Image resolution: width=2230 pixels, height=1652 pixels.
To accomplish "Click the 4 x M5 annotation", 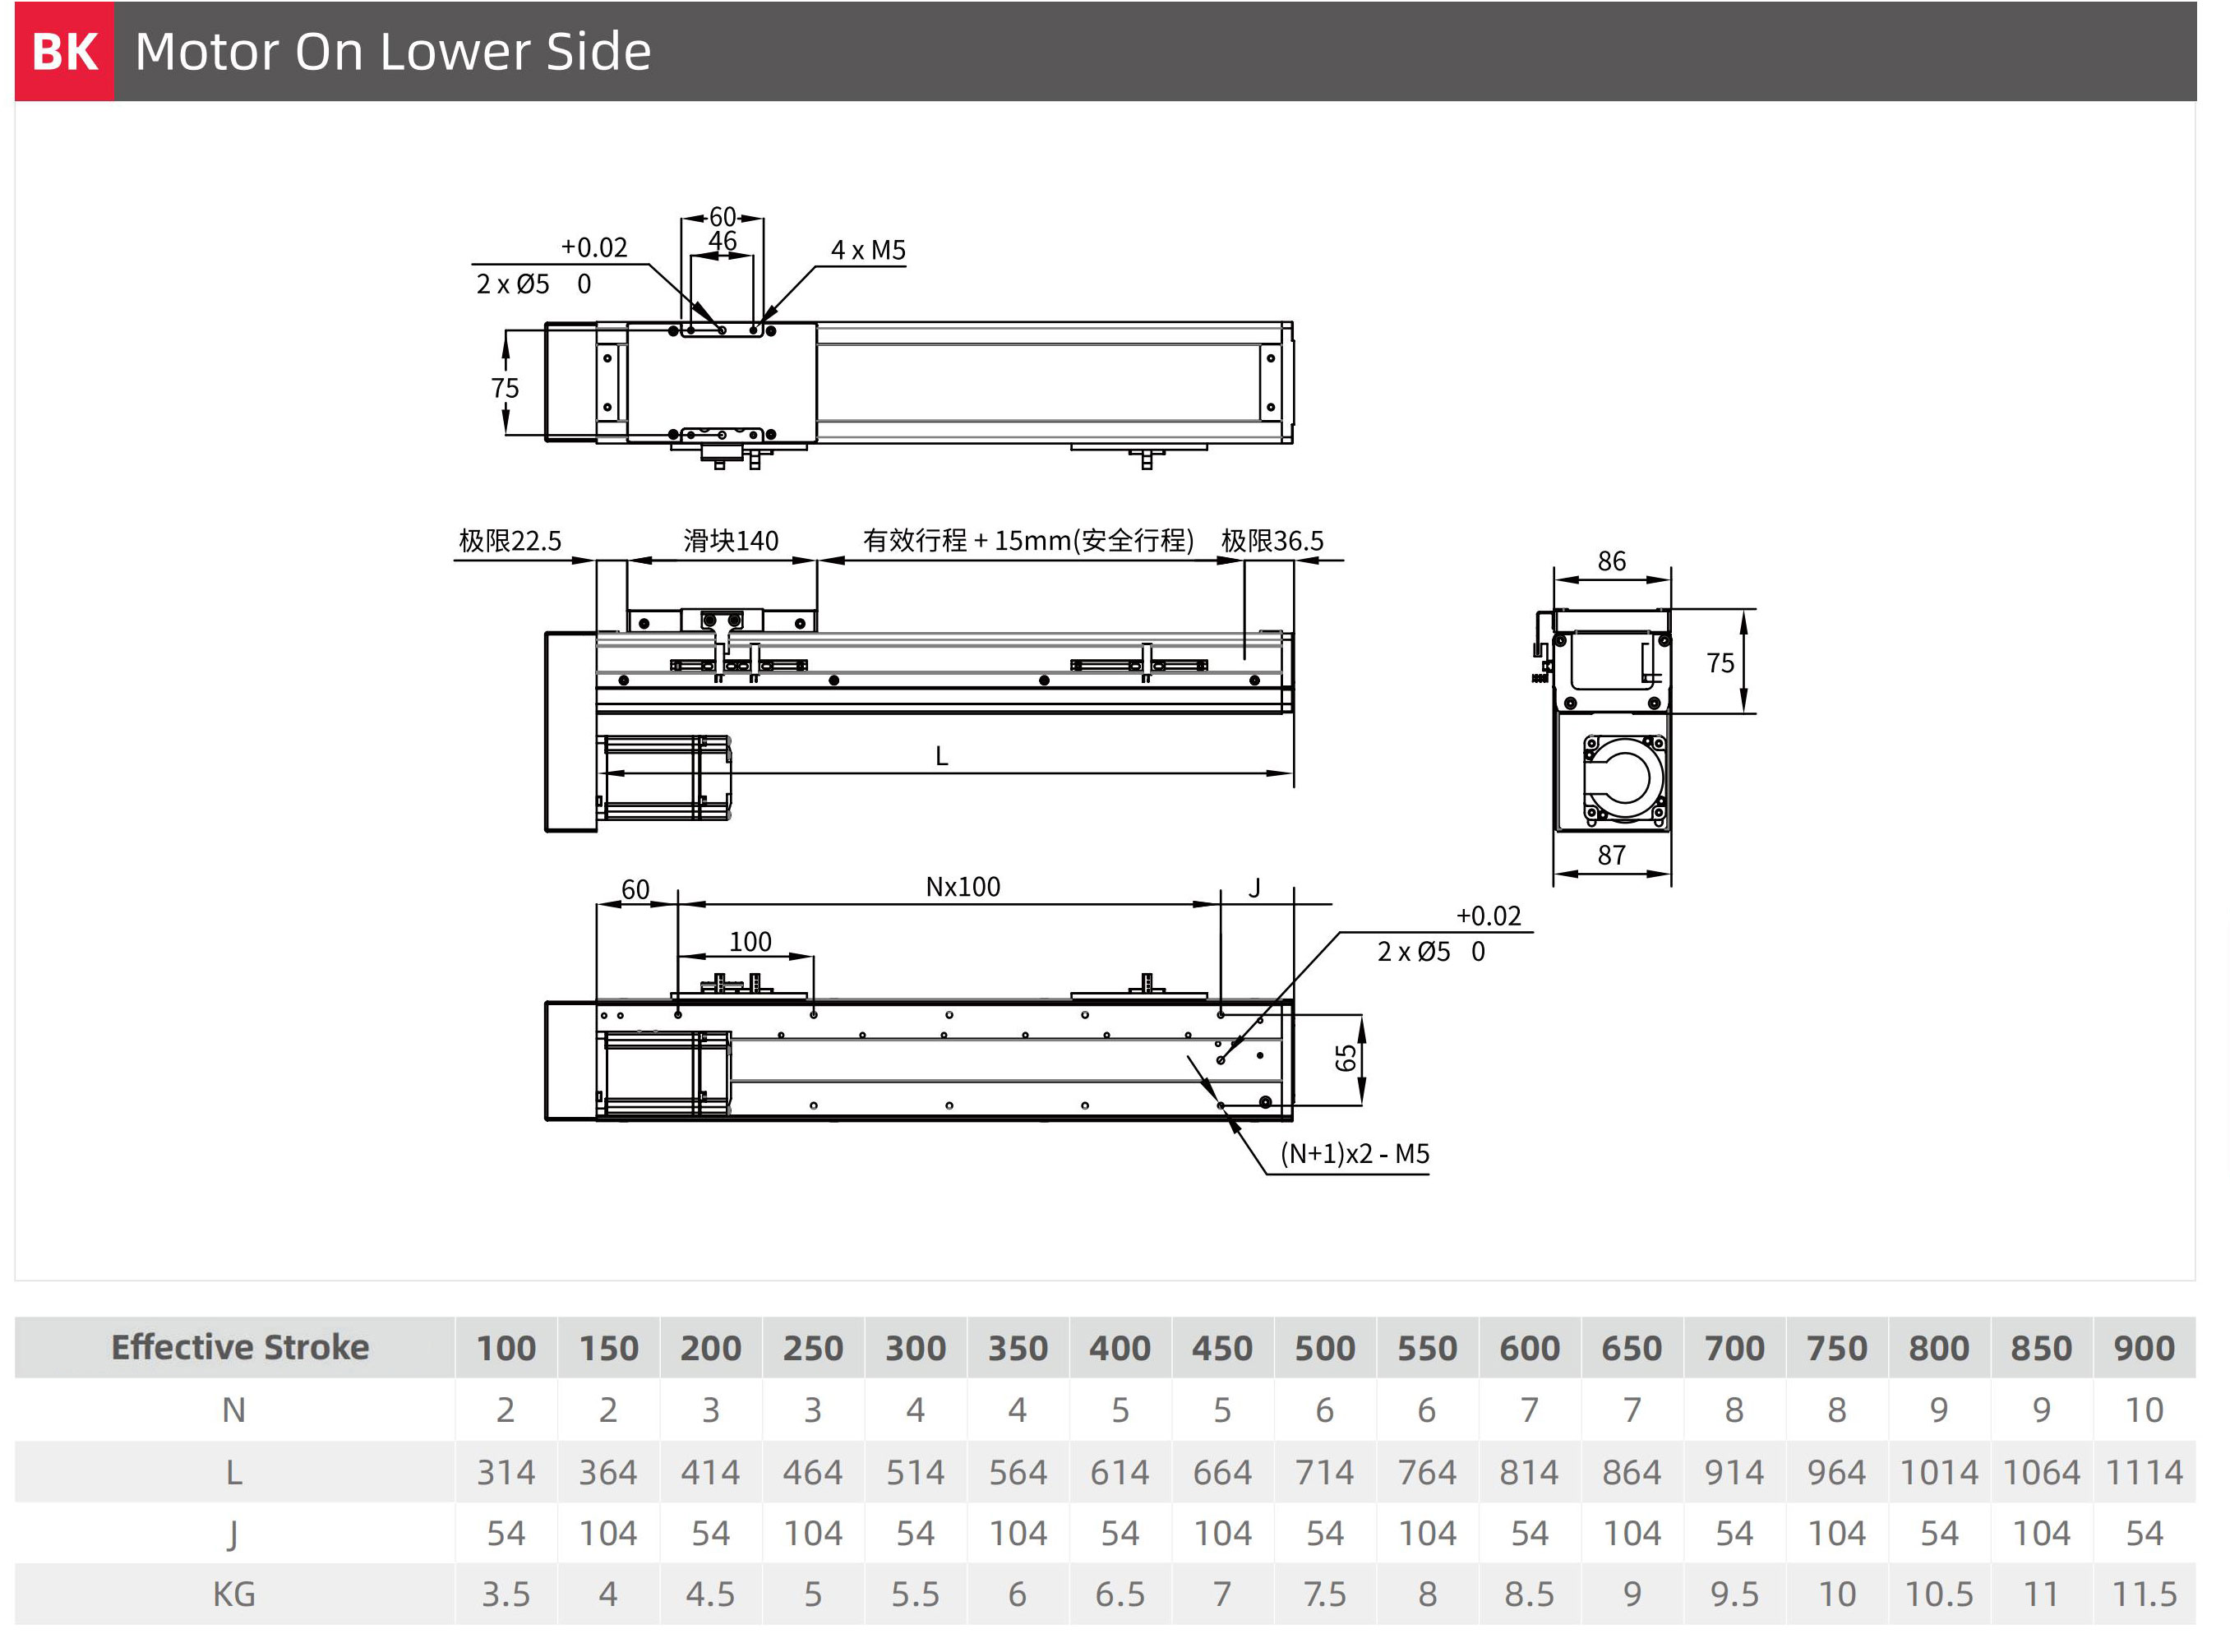I will 867,250.
